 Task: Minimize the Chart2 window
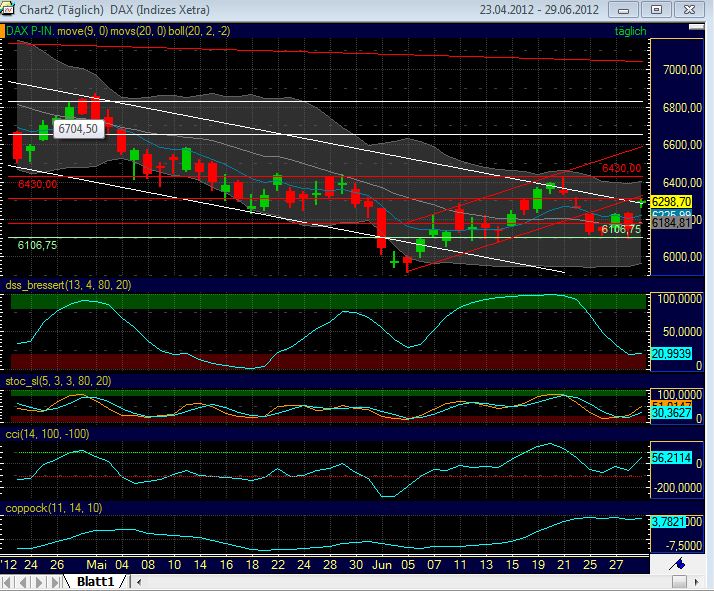[623, 10]
